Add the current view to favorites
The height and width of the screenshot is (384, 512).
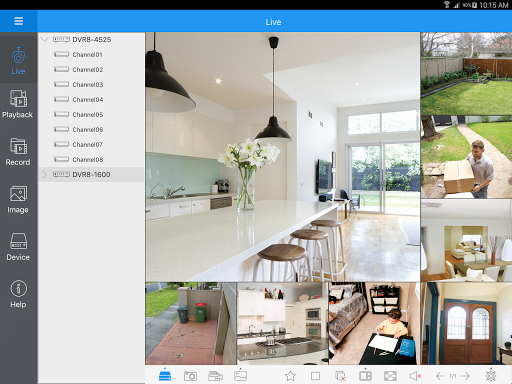coord(290,376)
